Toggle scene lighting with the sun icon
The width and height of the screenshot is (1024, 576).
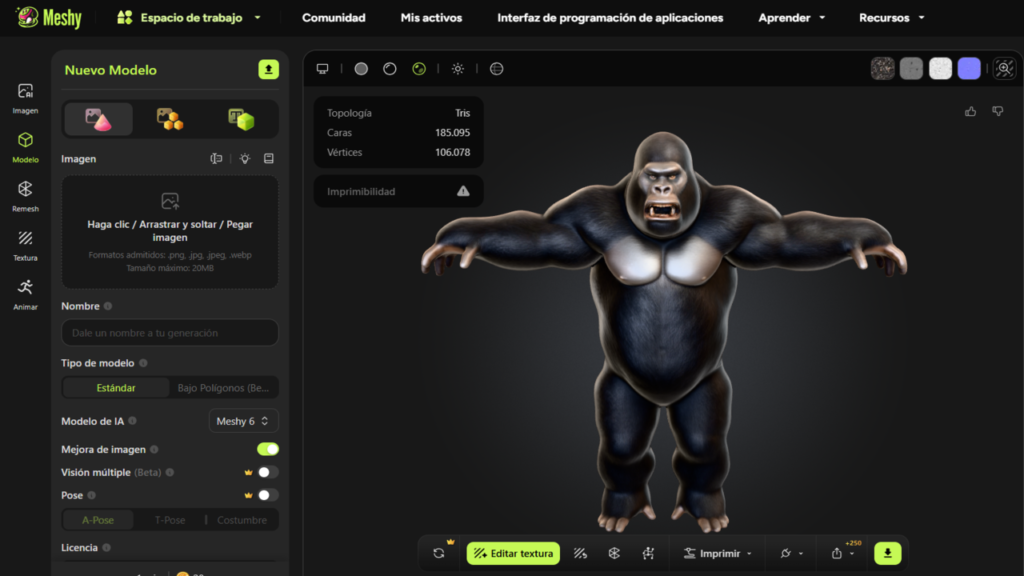[x=457, y=69]
